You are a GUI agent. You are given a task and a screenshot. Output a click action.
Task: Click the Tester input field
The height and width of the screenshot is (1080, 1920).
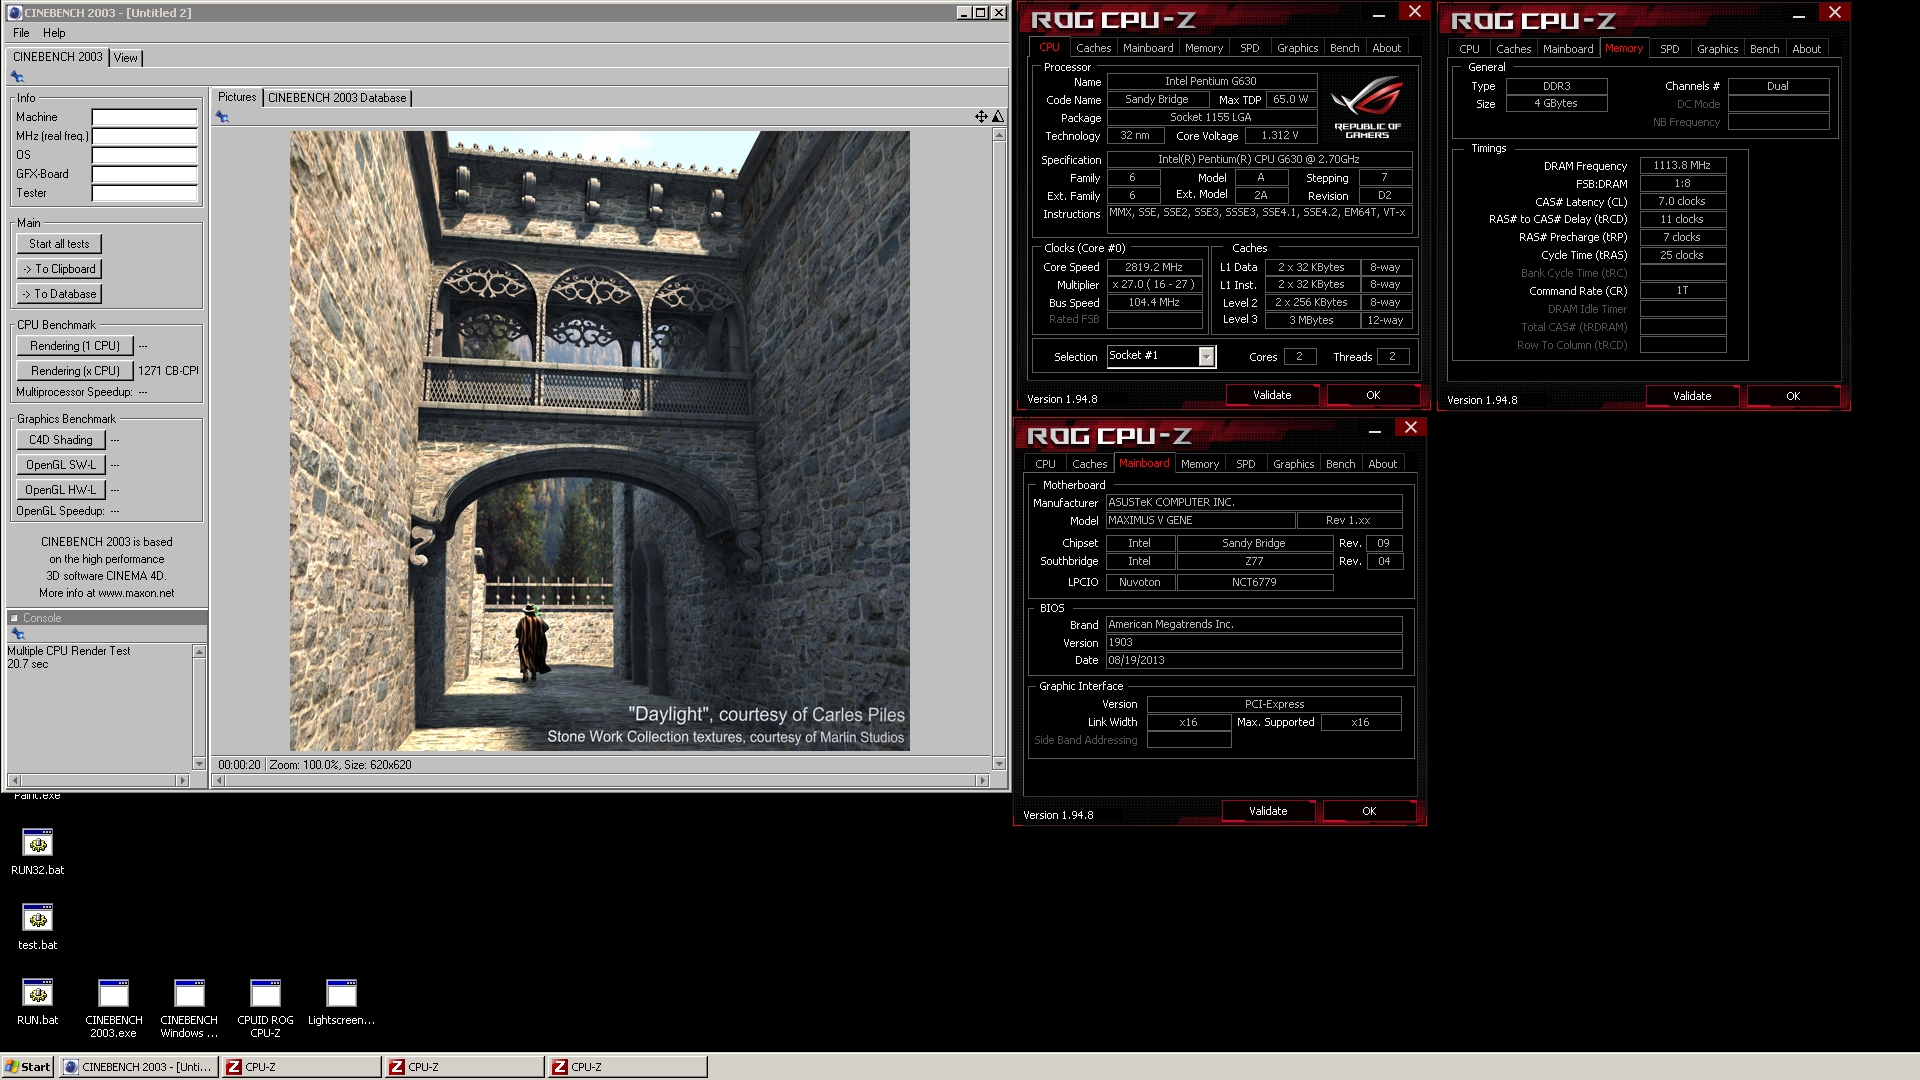(x=144, y=193)
